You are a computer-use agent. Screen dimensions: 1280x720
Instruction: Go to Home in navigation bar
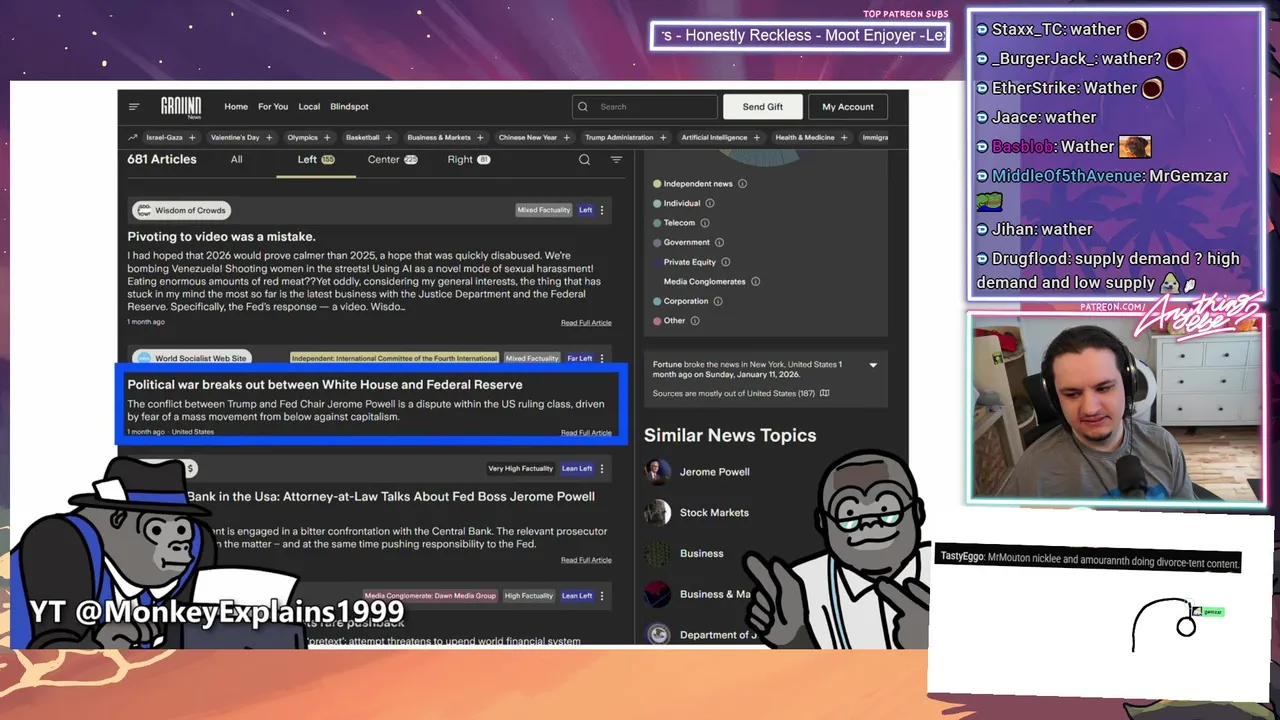[x=236, y=106]
